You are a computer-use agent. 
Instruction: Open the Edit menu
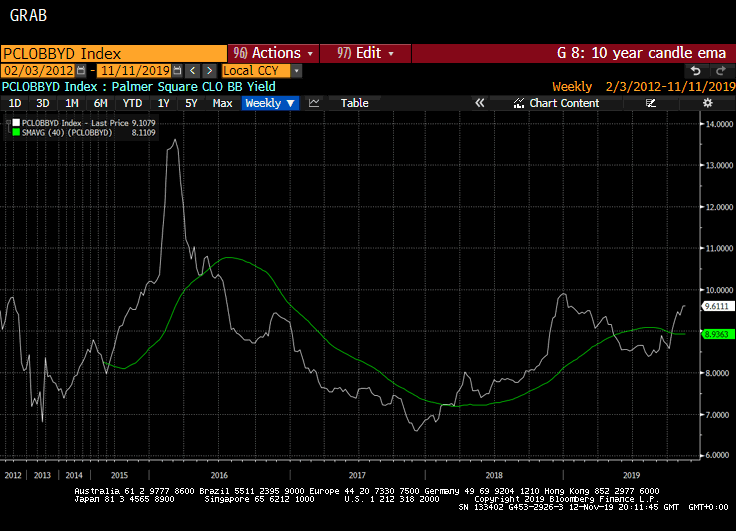[365, 53]
